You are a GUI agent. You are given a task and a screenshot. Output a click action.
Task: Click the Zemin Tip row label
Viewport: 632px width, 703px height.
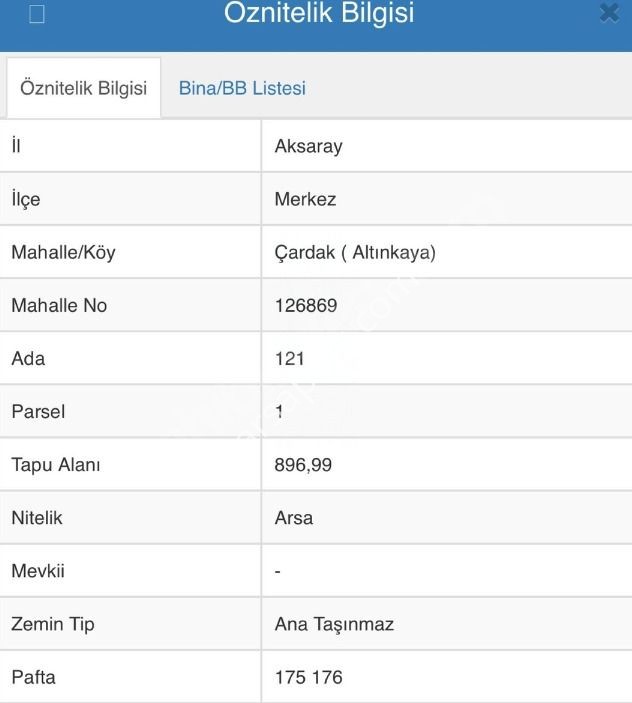[x=52, y=624]
